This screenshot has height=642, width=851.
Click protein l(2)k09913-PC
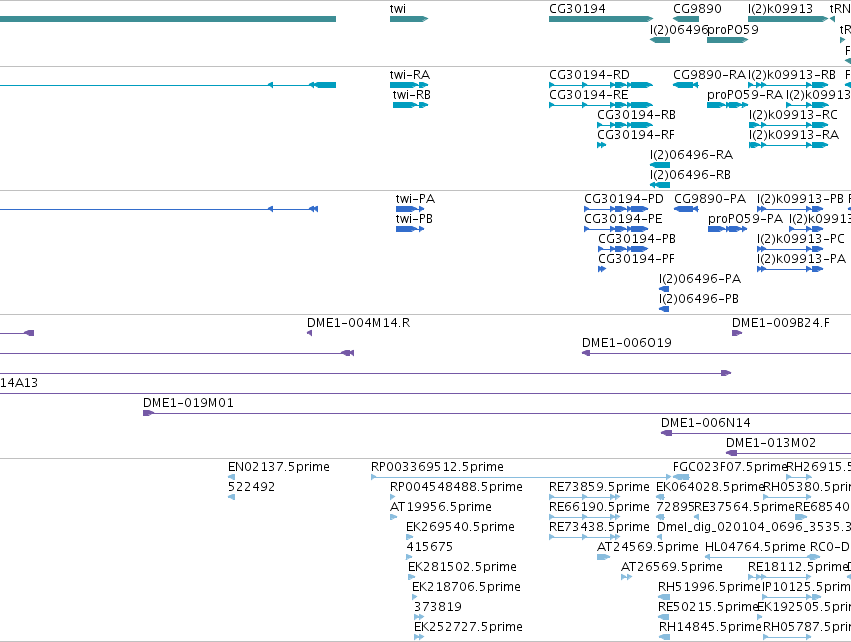pos(790,249)
